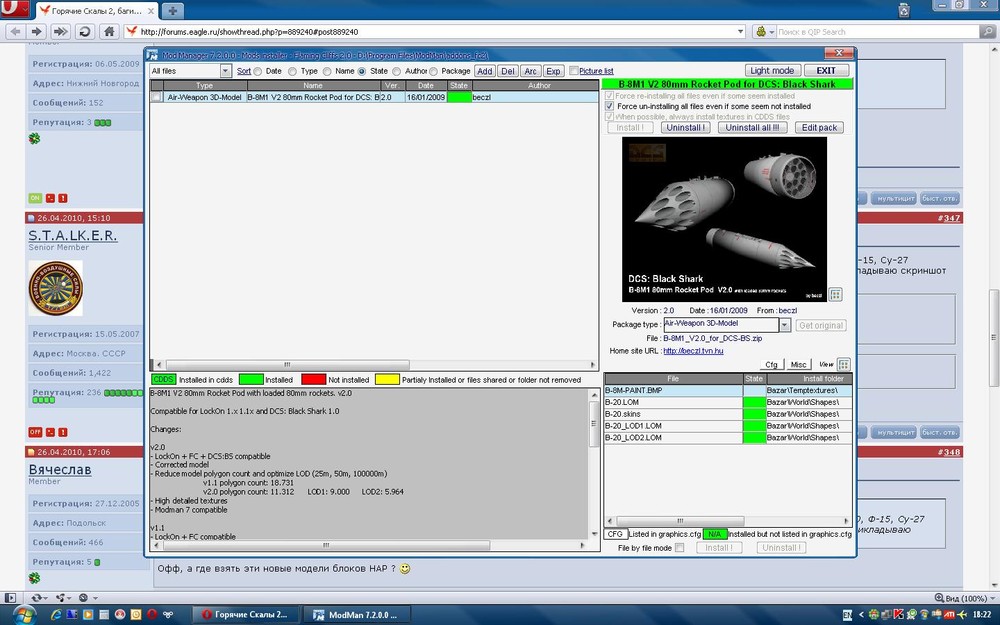Open Вячеслав user profile link

pos(60,469)
